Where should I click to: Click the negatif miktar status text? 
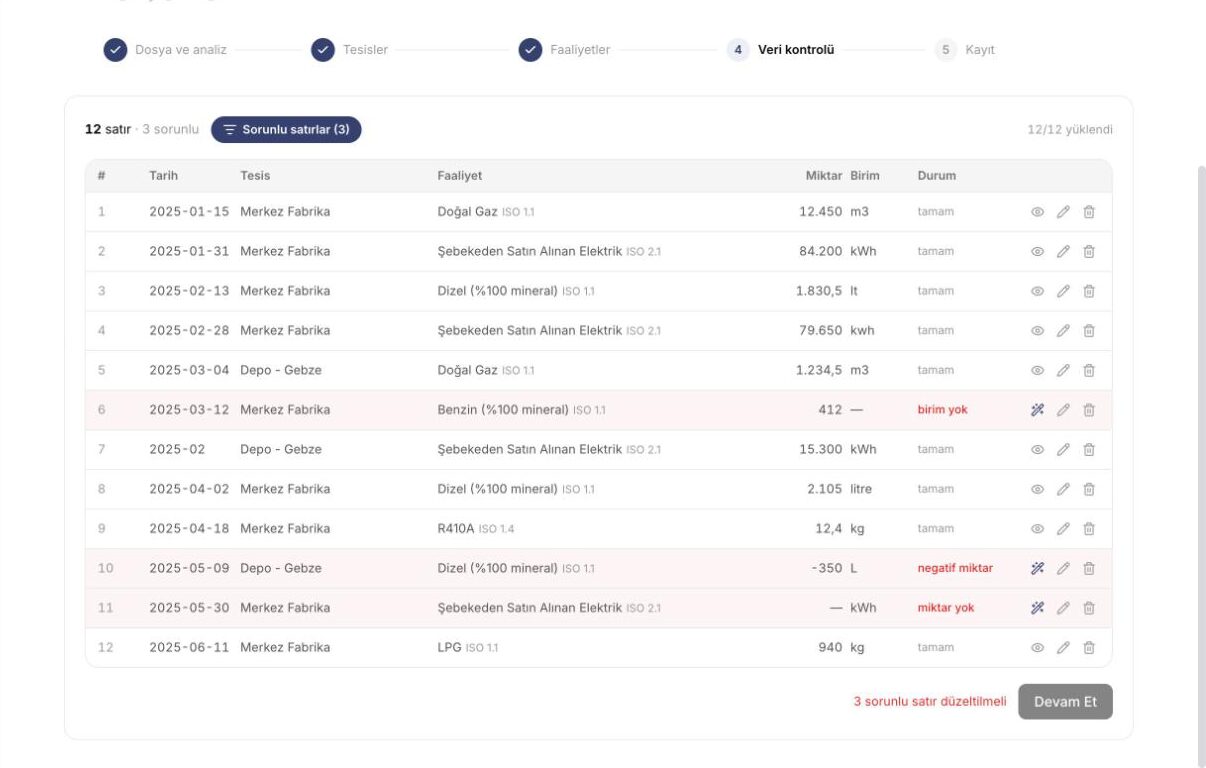(955, 568)
